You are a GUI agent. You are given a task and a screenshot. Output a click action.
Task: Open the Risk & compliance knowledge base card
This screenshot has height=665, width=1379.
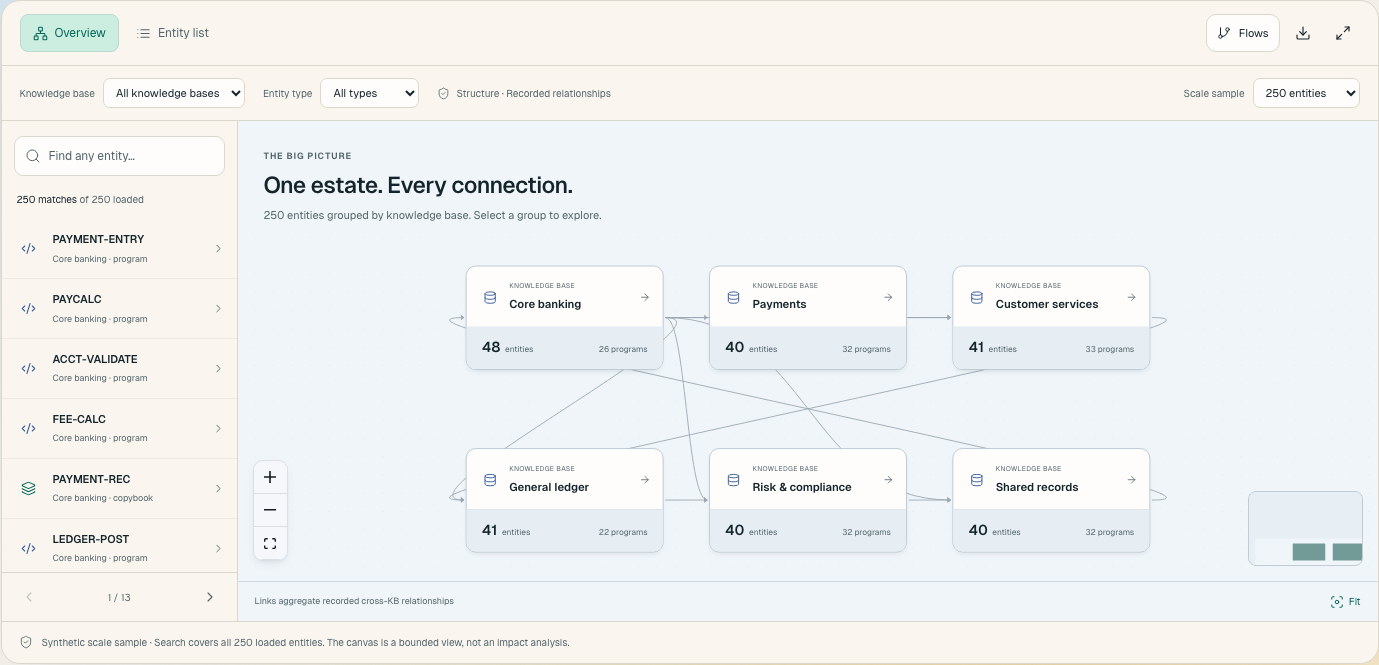tap(807, 500)
